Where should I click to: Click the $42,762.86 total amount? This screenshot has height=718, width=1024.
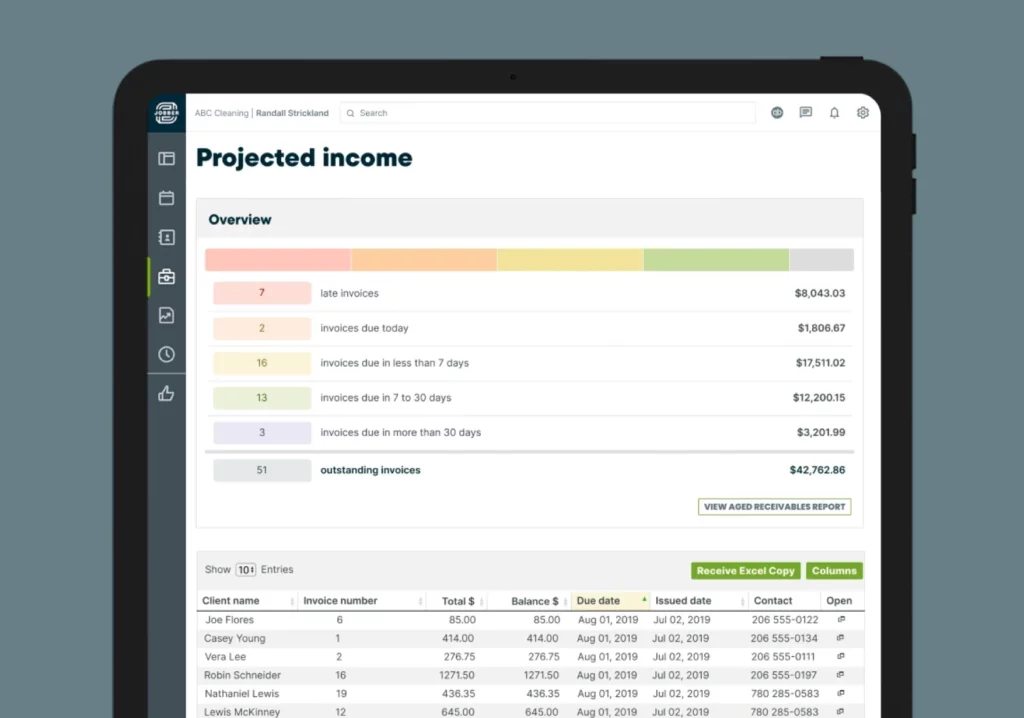tap(817, 470)
